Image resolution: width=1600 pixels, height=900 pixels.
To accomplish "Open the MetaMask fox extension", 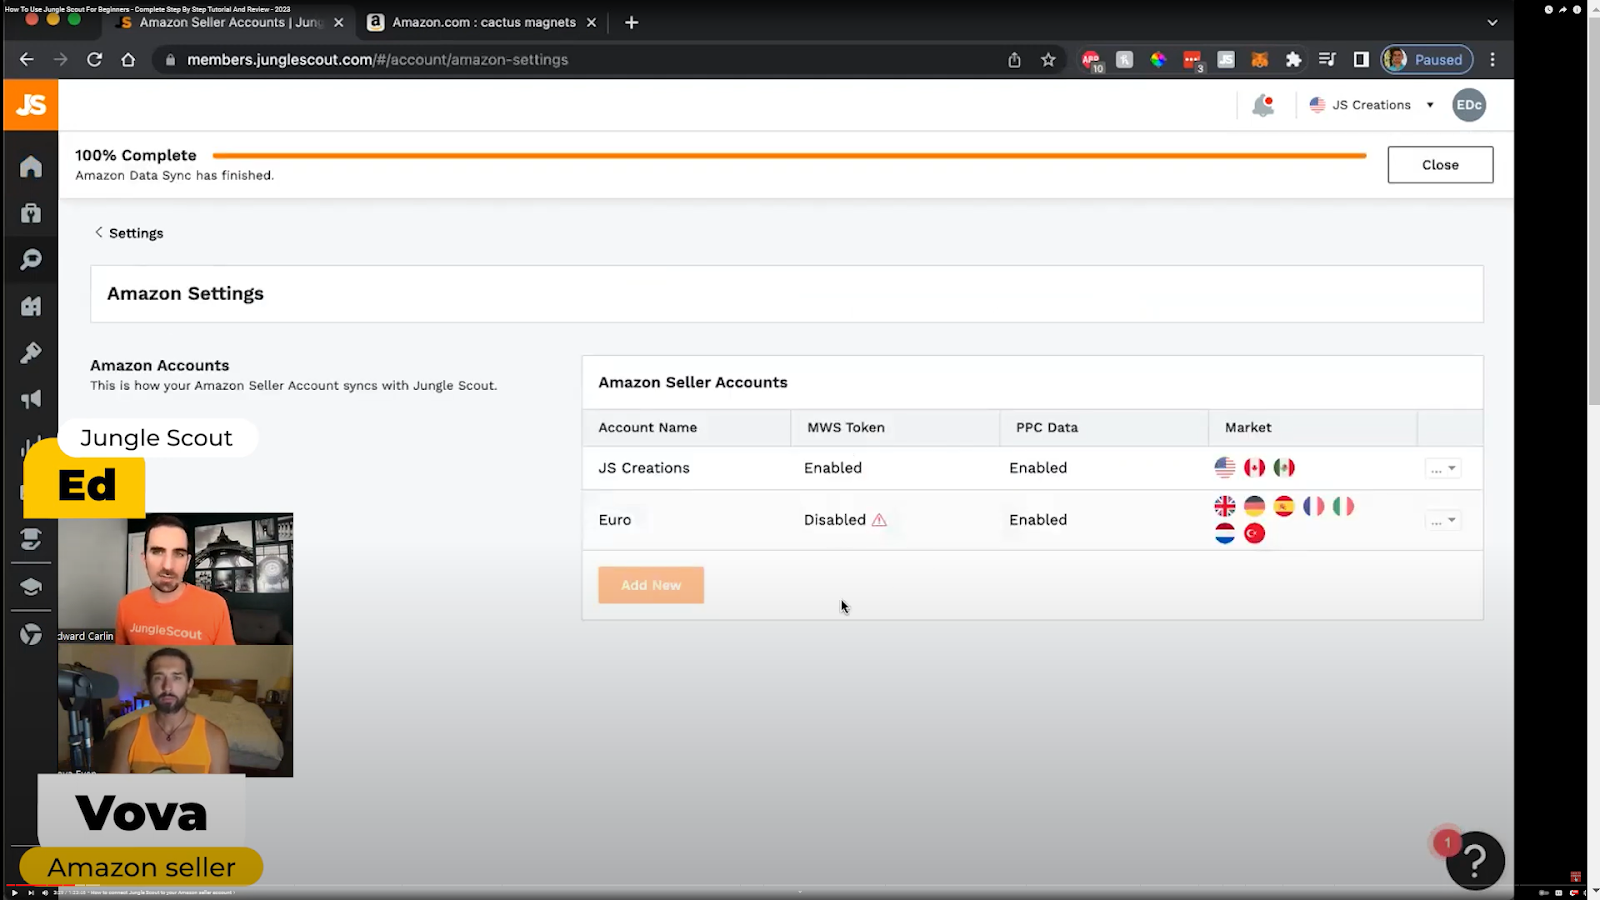I will [x=1260, y=60].
